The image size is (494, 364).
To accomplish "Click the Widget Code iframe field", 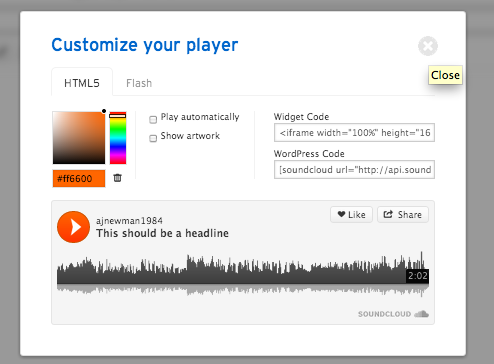I will (354, 133).
